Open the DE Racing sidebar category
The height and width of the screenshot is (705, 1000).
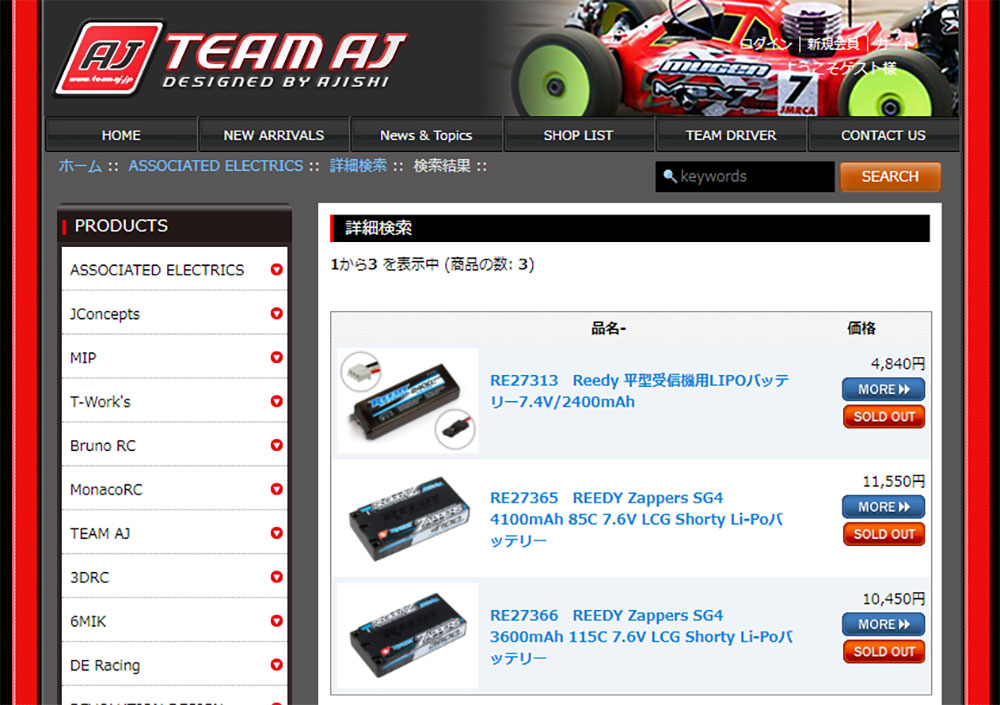point(105,665)
